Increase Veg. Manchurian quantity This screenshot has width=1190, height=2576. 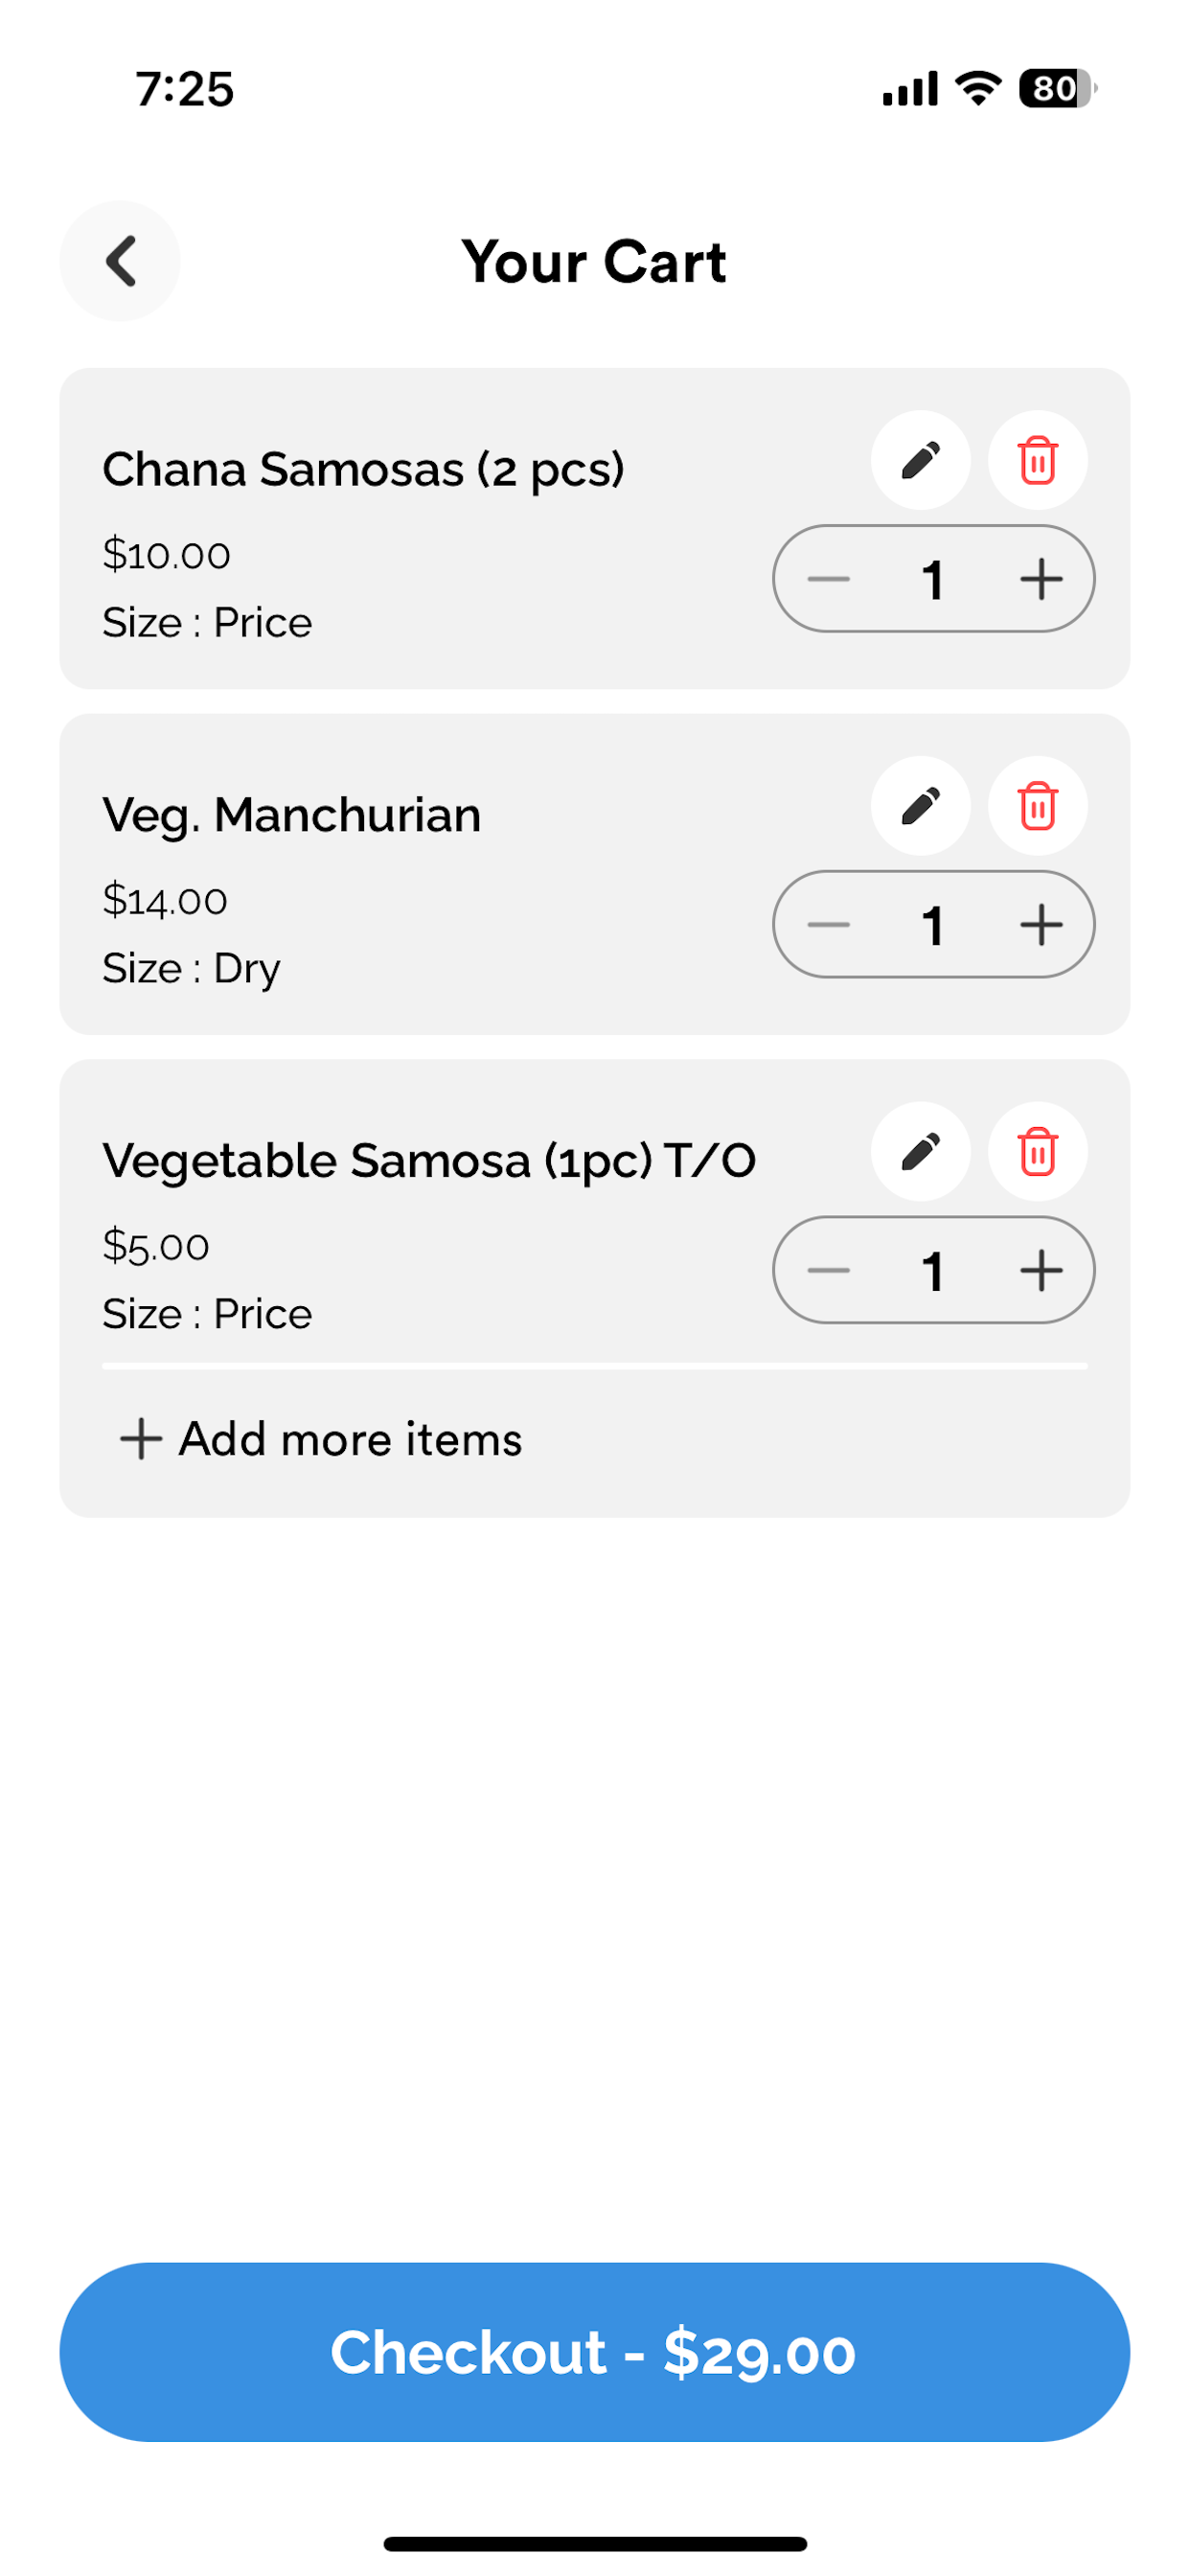(1040, 925)
